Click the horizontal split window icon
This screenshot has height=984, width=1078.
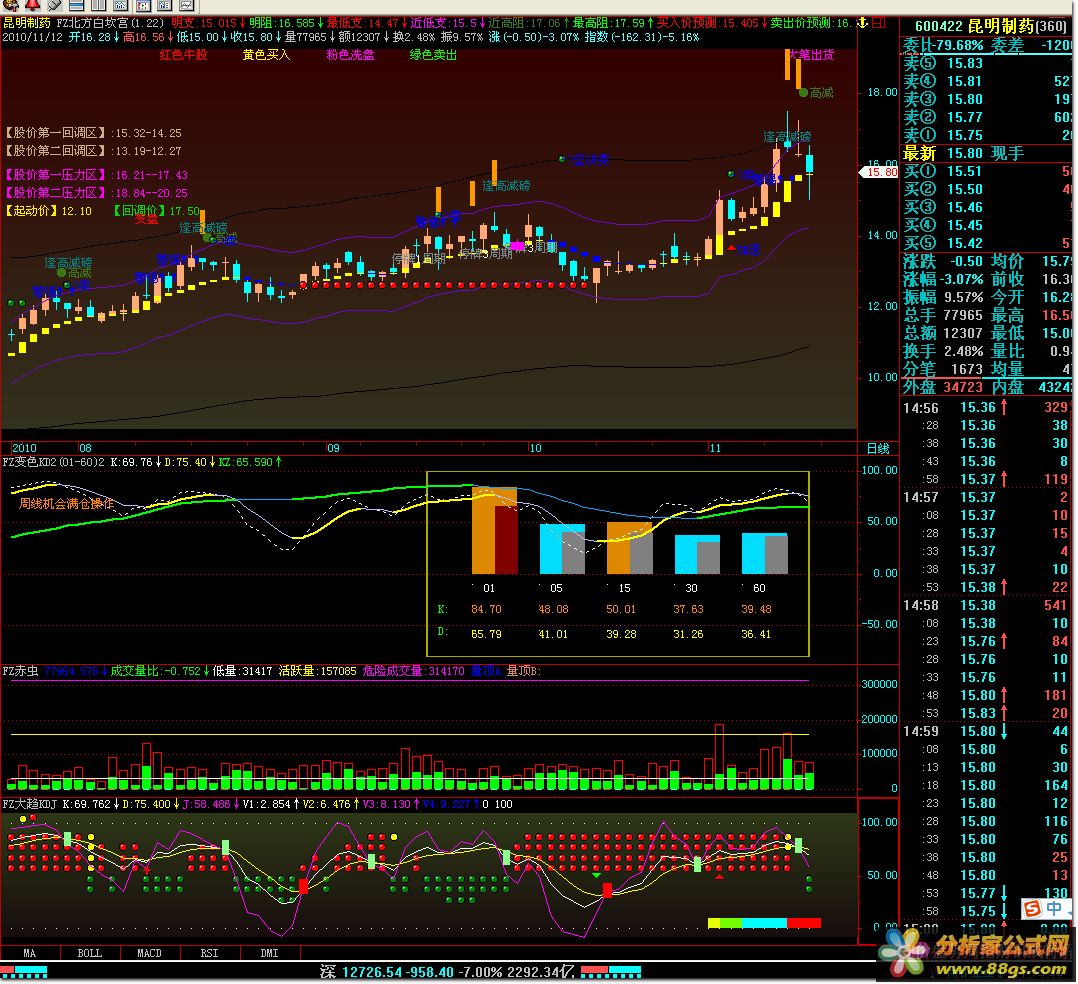pyautogui.click(x=76, y=5)
